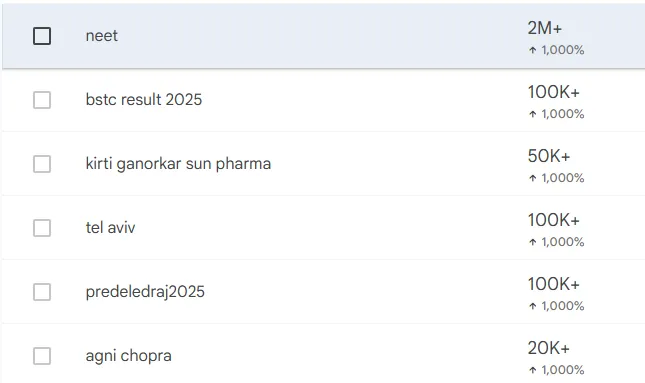Click 100K+ volume in tel aviv row
Viewport: 645px width, 383px height.
click(x=554, y=220)
